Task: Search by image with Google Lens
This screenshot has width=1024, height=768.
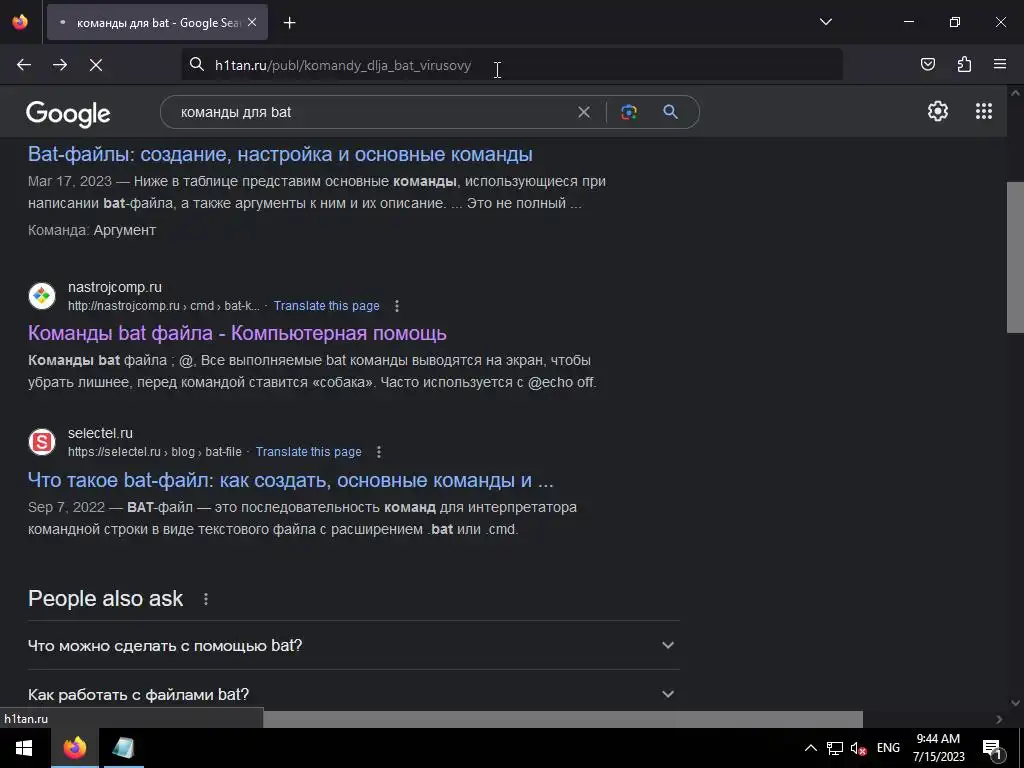Action: pyautogui.click(x=629, y=112)
